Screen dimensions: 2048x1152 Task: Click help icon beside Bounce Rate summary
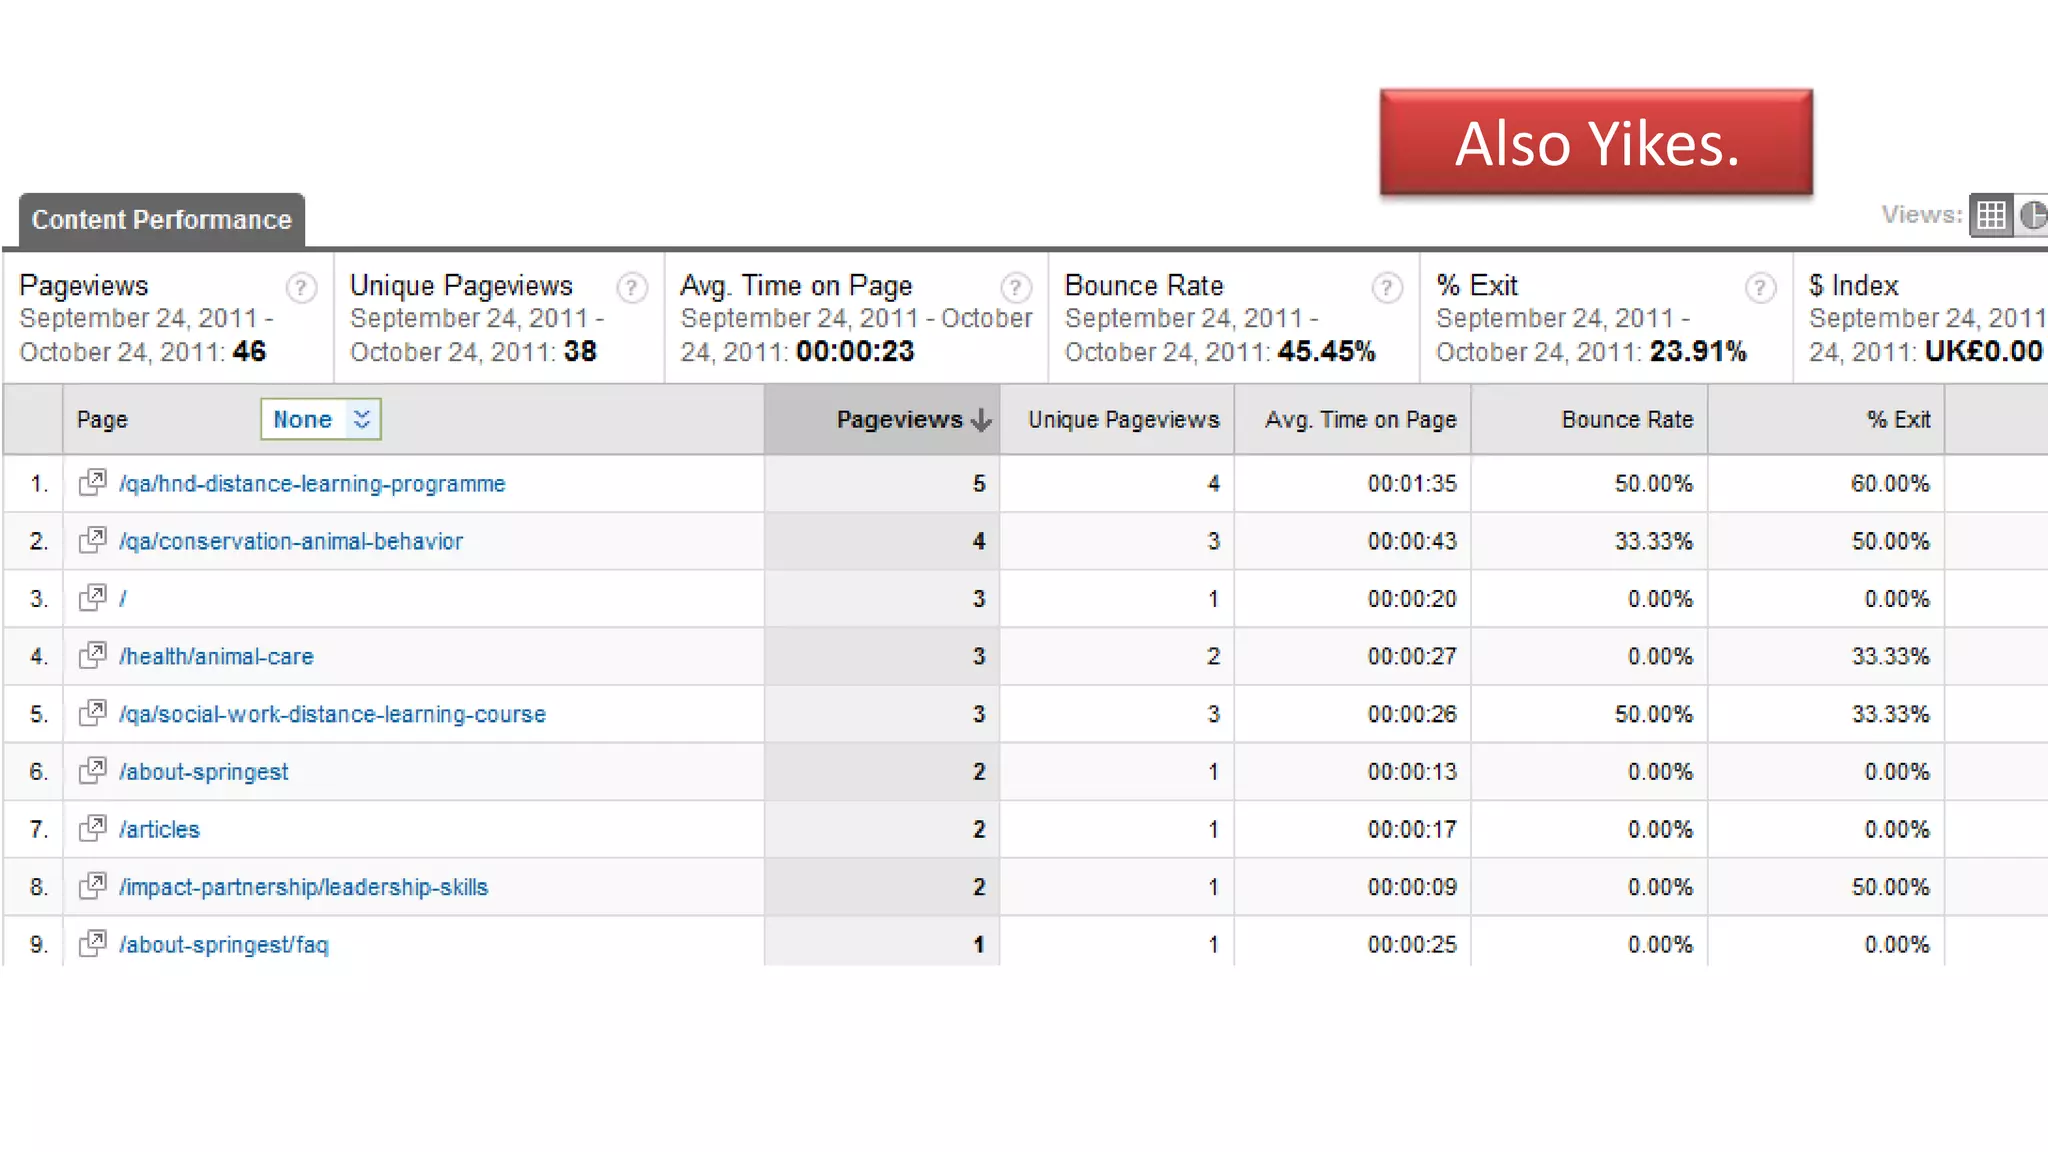click(x=1386, y=288)
